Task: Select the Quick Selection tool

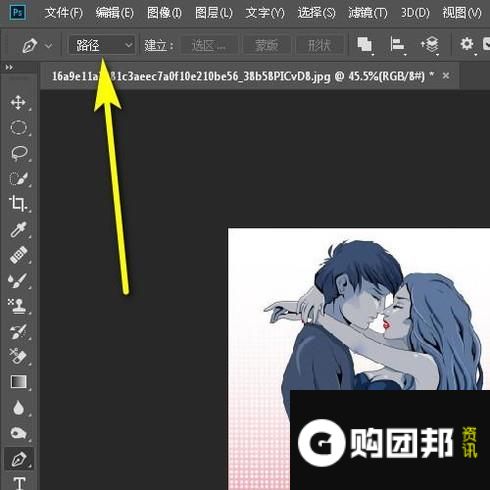Action: tap(18, 179)
